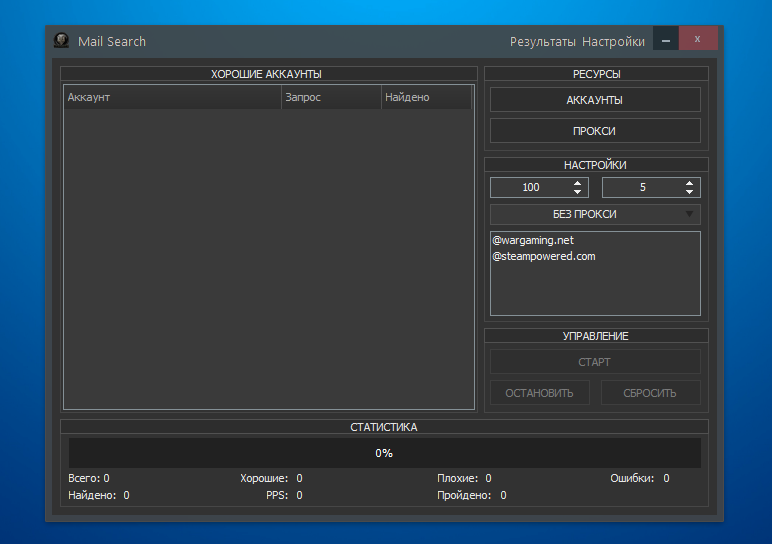Click the АККАУНТЫ button
Viewport: 772px width, 544px height.
595,100
